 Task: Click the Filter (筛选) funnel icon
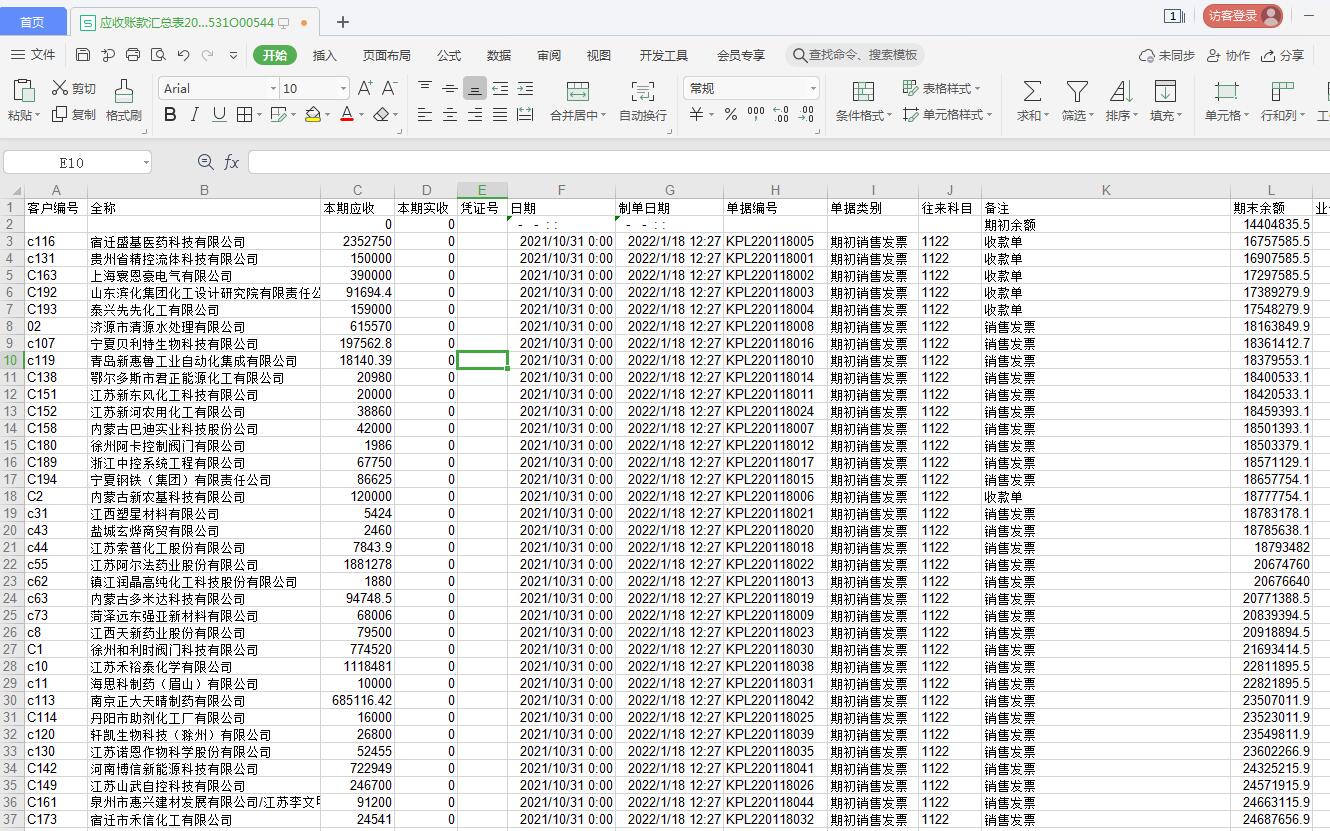click(1077, 92)
